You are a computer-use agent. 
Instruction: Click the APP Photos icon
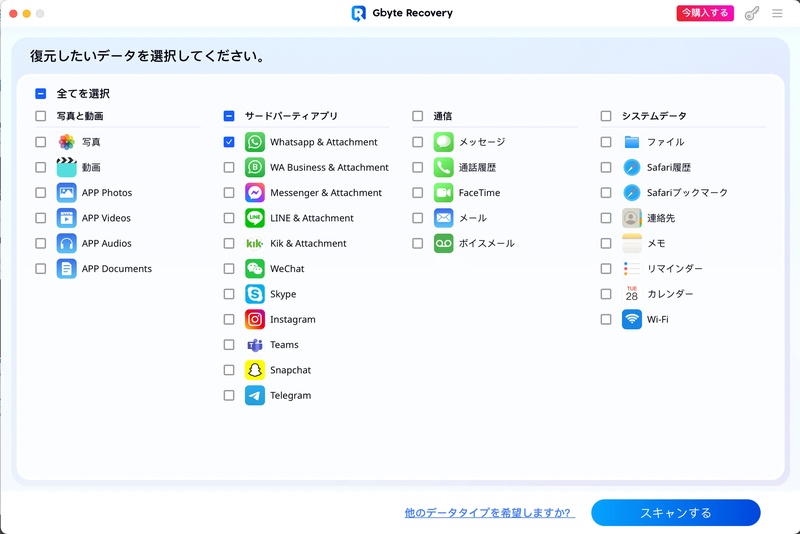(x=66, y=193)
